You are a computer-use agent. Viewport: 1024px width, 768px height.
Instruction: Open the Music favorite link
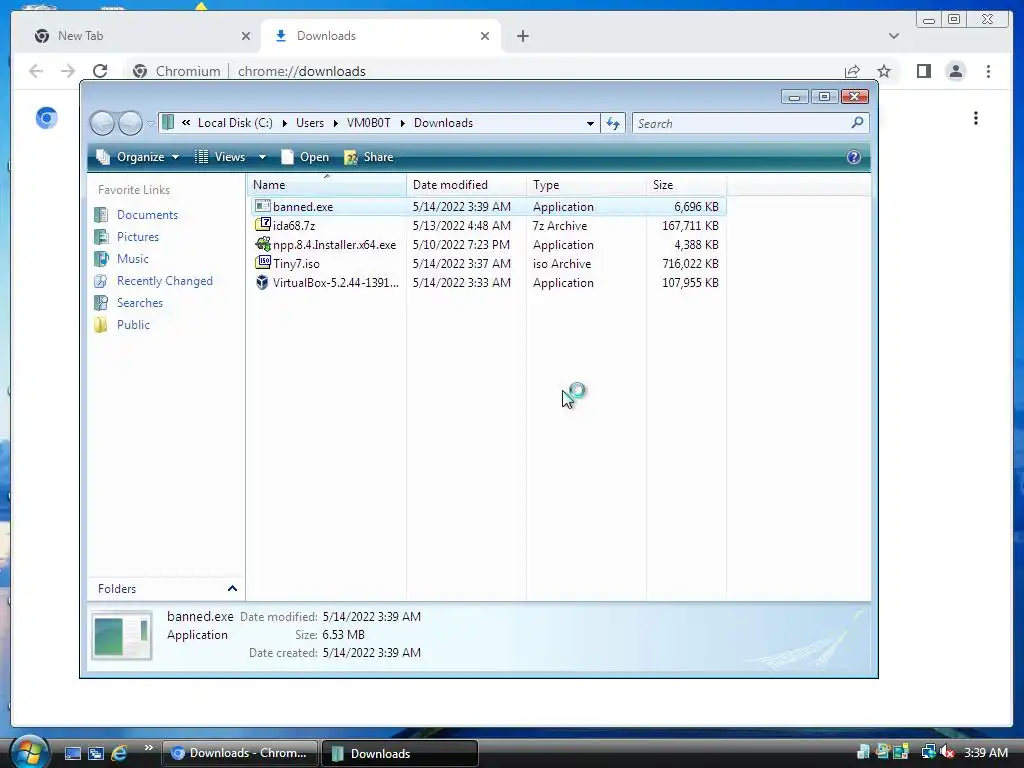[133, 259]
